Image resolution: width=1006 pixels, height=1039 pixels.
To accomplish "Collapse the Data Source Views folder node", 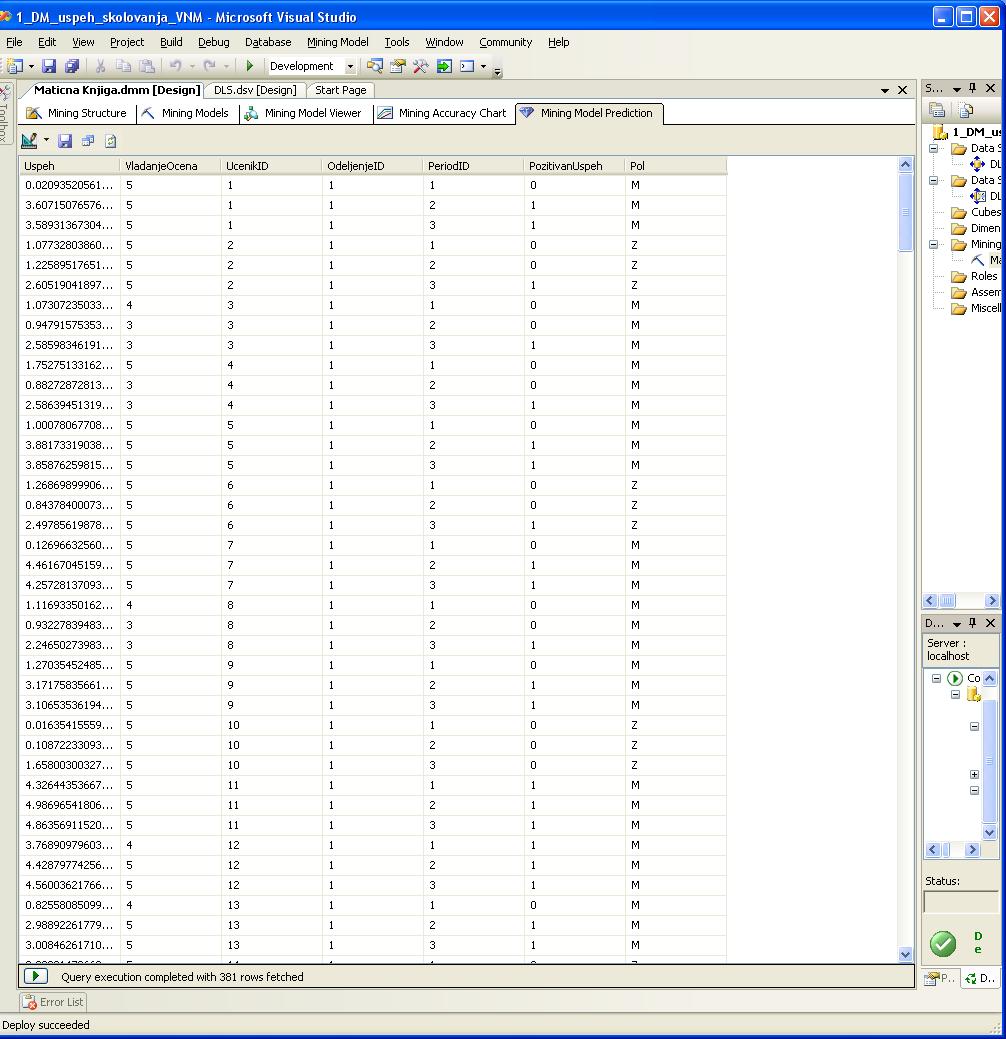I will click(x=933, y=180).
